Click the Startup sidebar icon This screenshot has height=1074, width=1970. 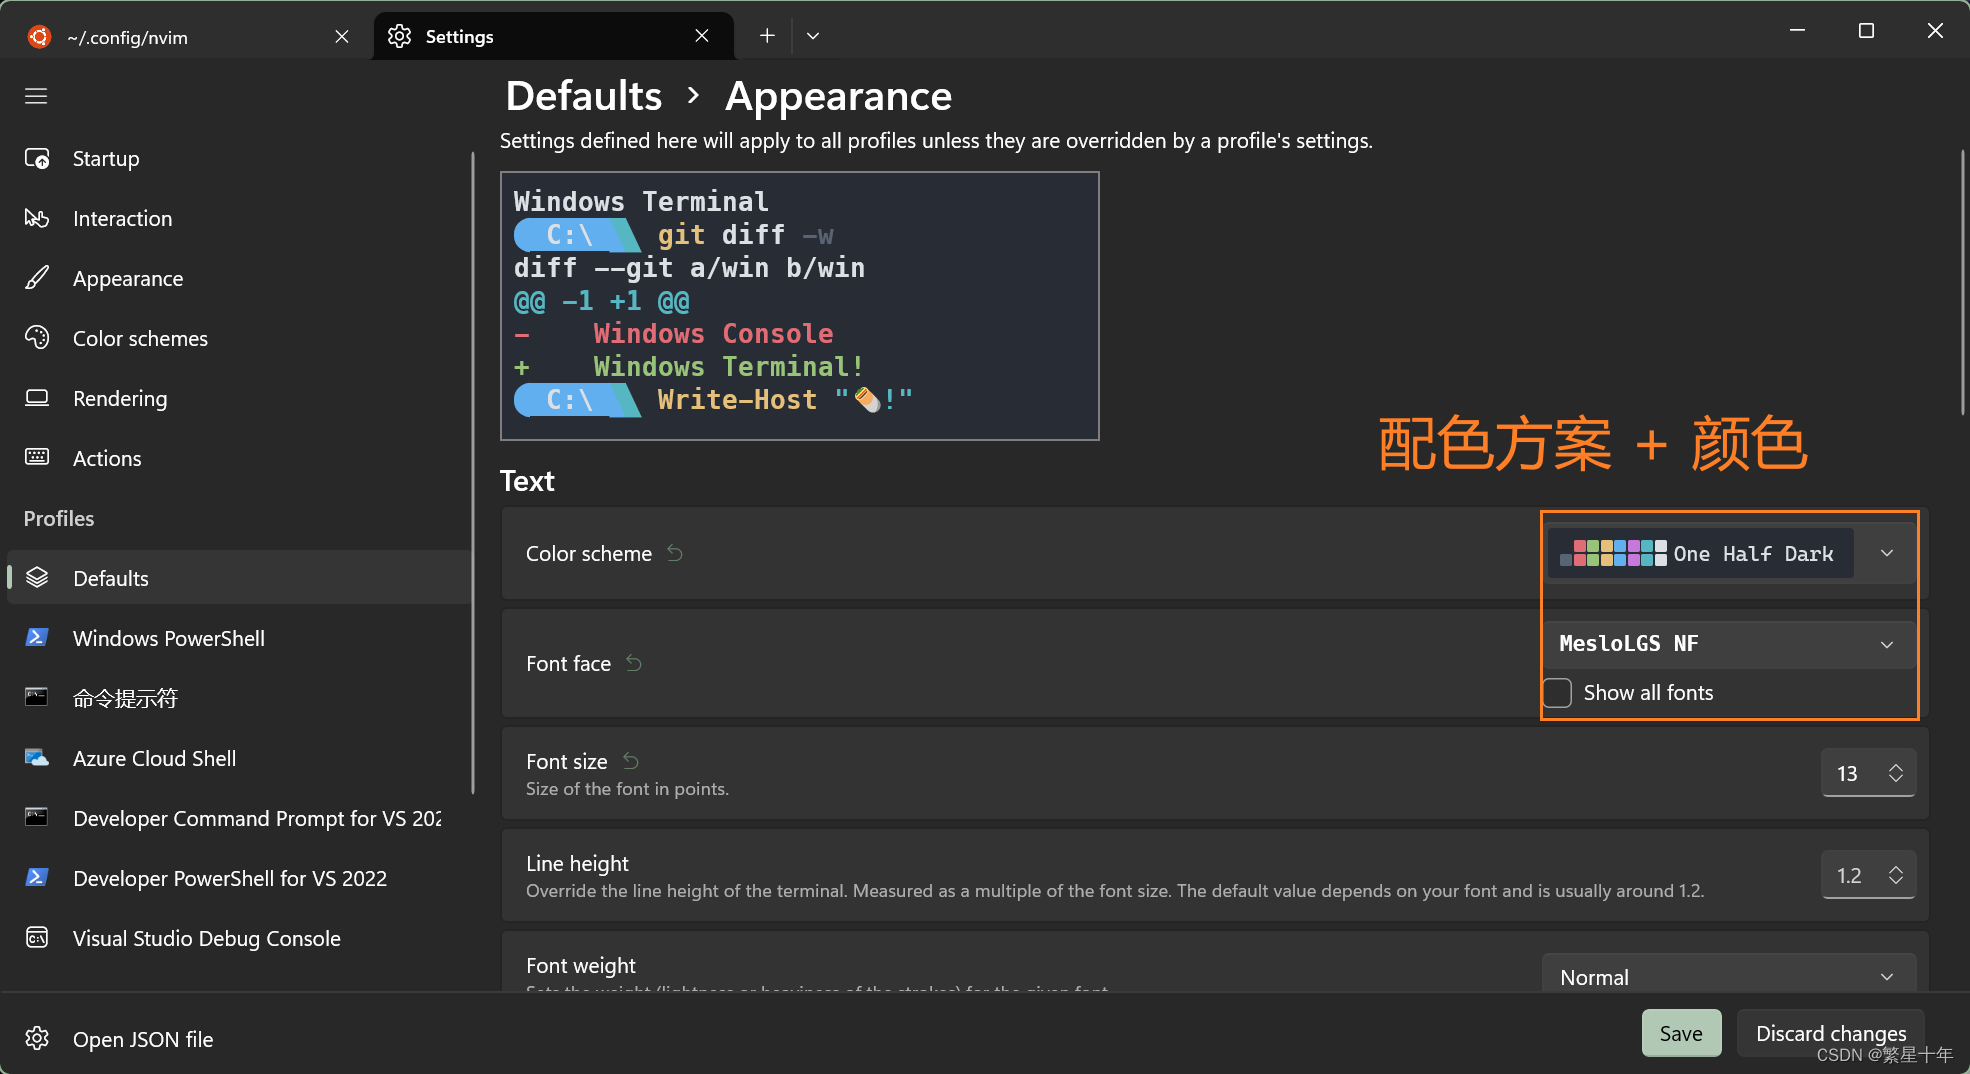point(37,158)
